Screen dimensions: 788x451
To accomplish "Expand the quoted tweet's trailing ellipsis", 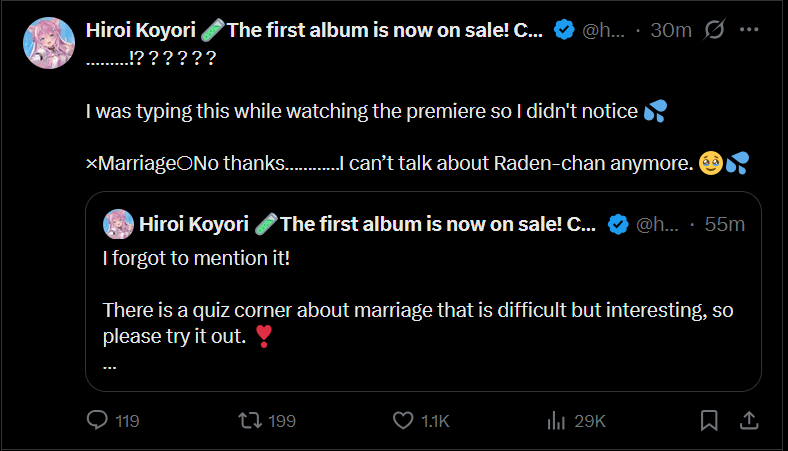I will (110, 364).
